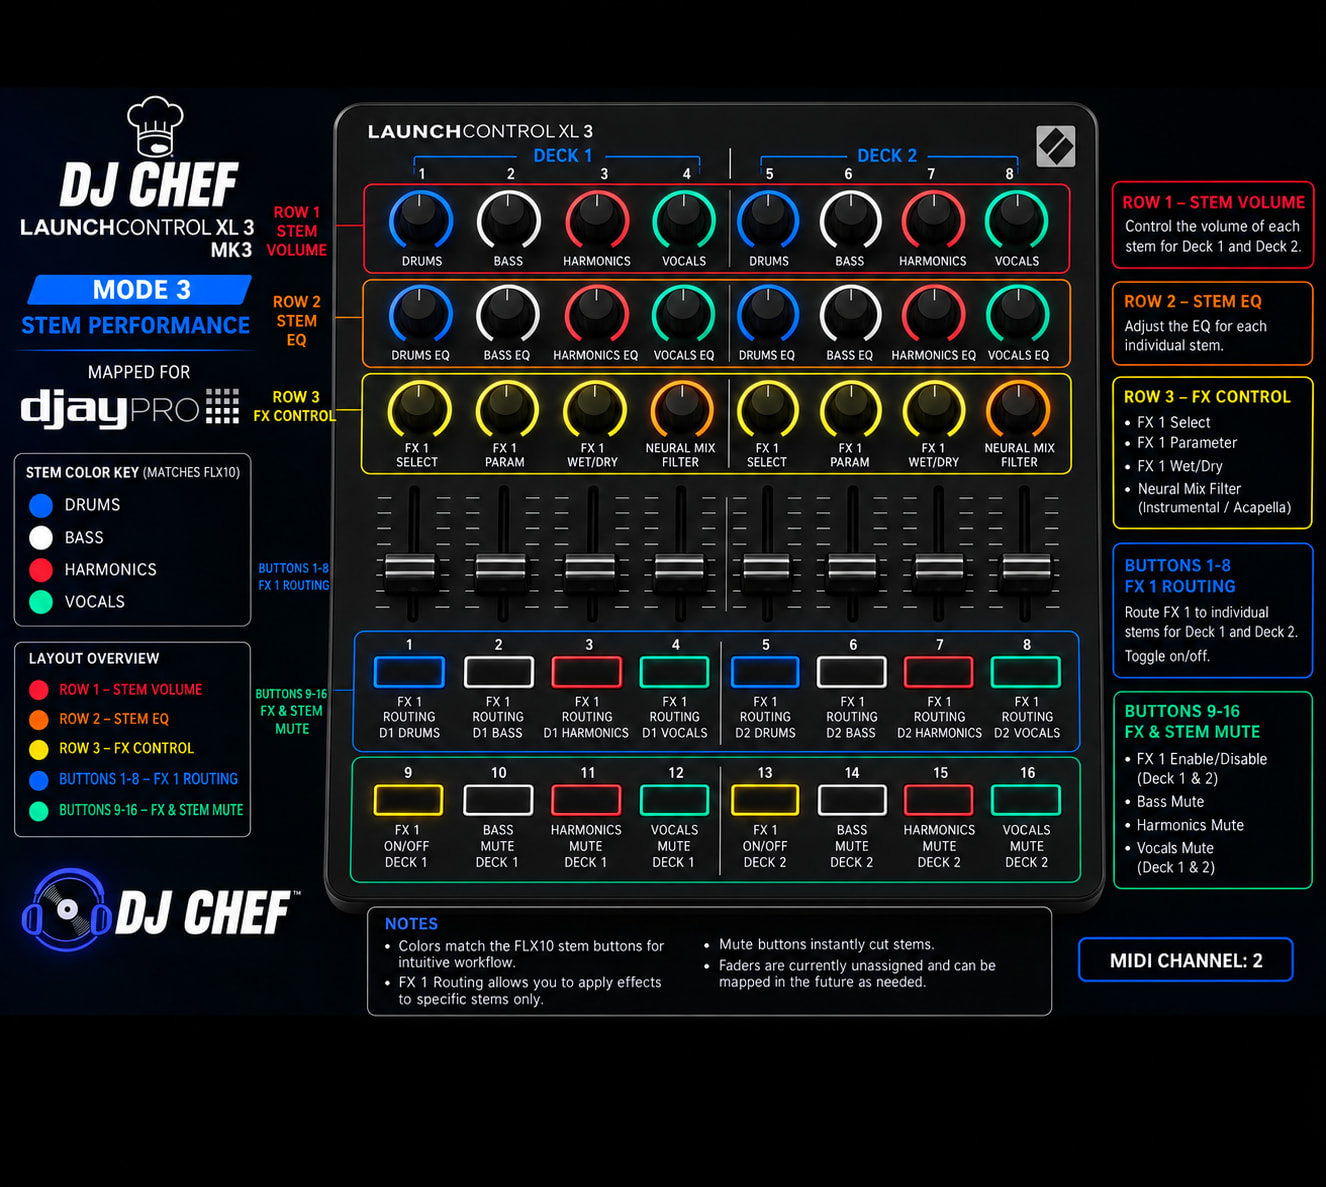Screen dimensions: 1326x1187
Task: Click the blue DRUMS dot in Stem Color Key
Action: (41, 505)
